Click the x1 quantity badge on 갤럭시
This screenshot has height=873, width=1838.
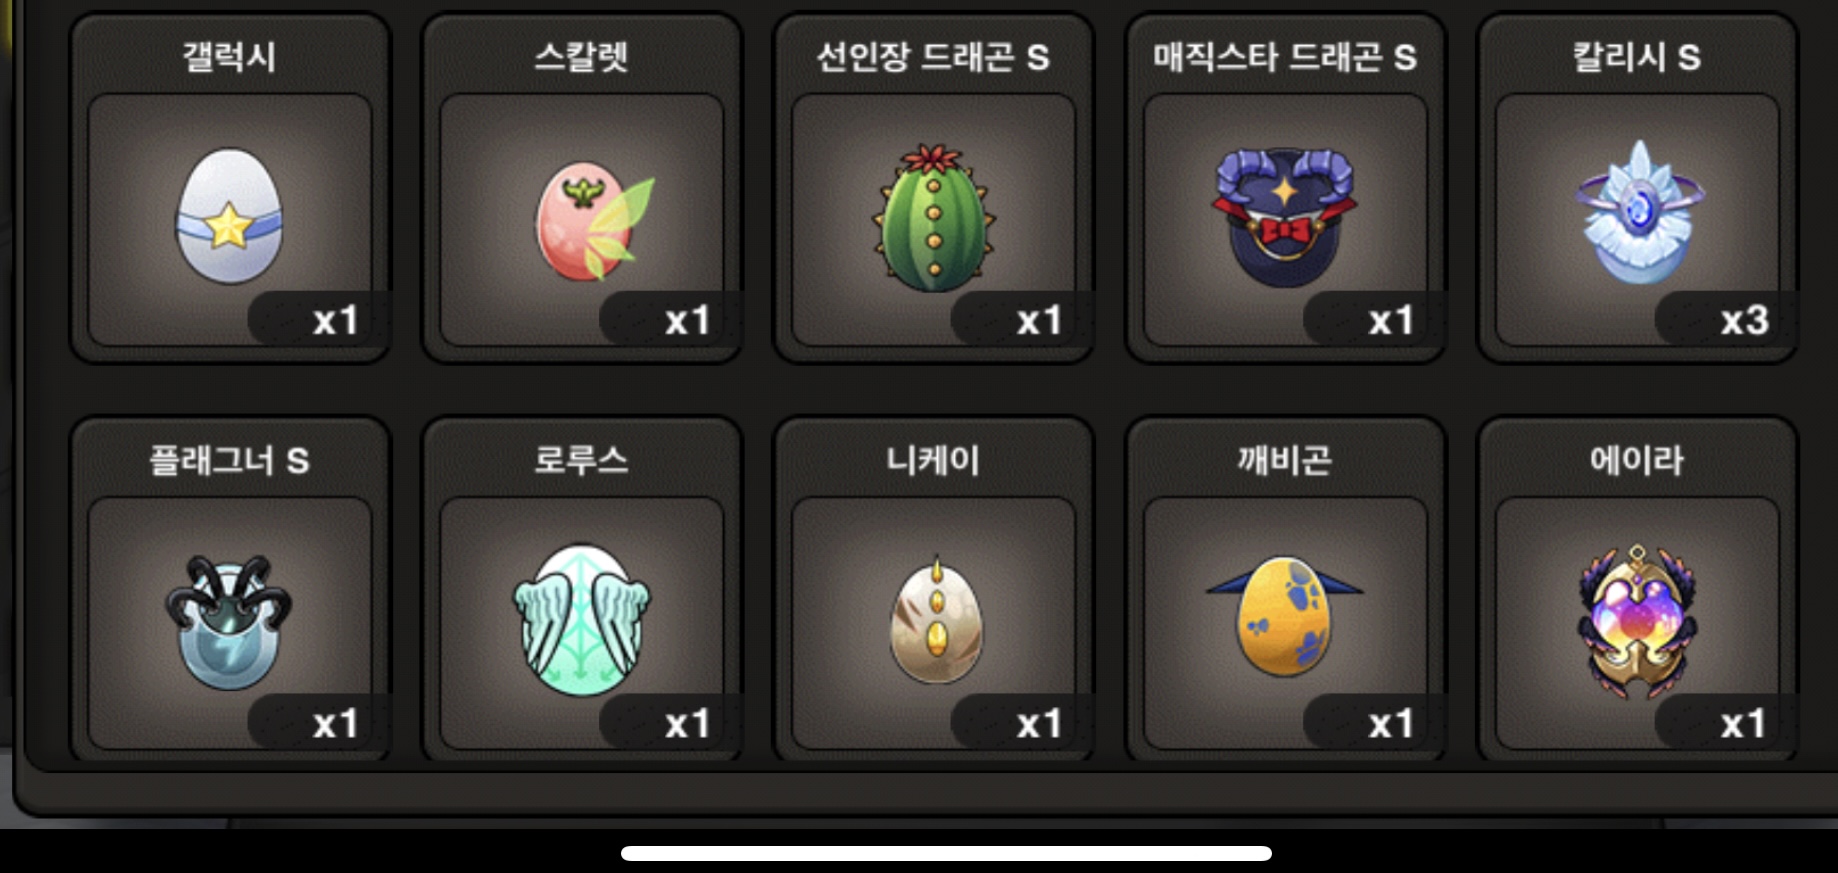point(319,320)
